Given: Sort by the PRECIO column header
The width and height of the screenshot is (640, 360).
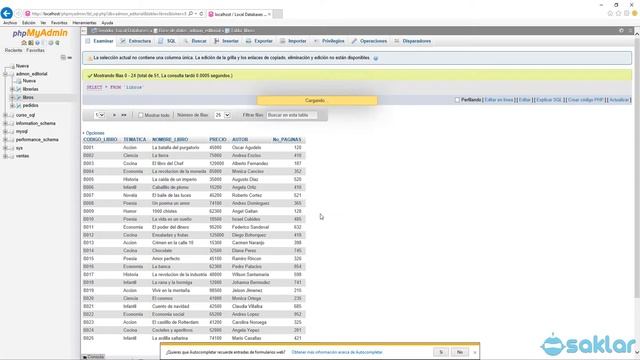Looking at the screenshot, I should point(218,140).
